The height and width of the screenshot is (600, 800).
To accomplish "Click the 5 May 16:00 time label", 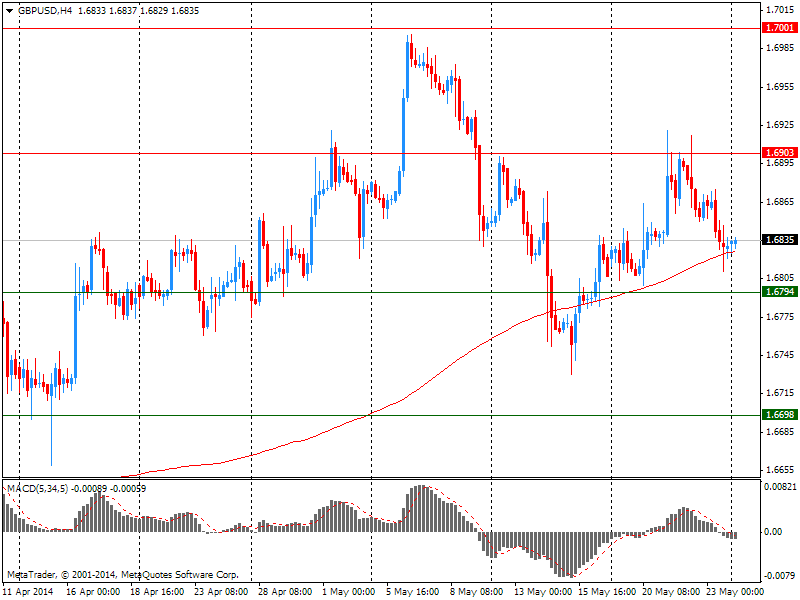I will point(413,592).
